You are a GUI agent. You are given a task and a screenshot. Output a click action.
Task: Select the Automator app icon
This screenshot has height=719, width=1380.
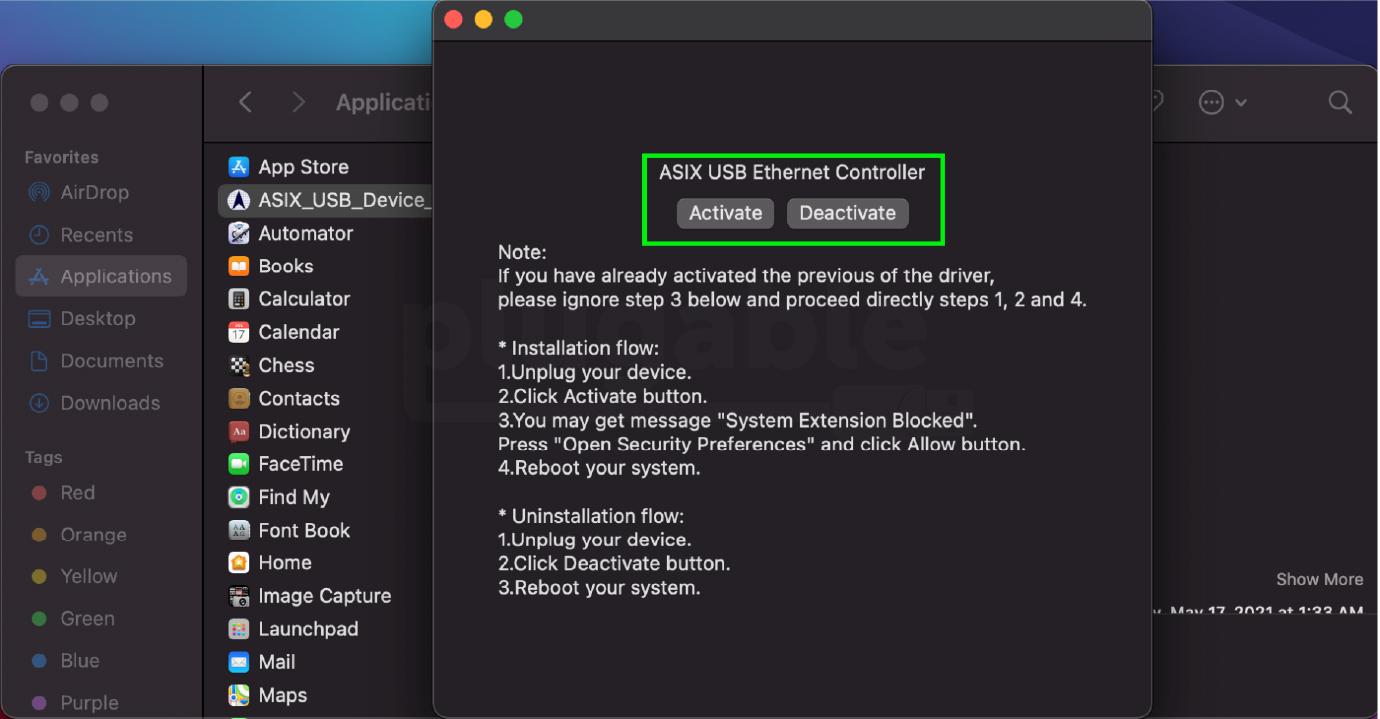point(238,233)
